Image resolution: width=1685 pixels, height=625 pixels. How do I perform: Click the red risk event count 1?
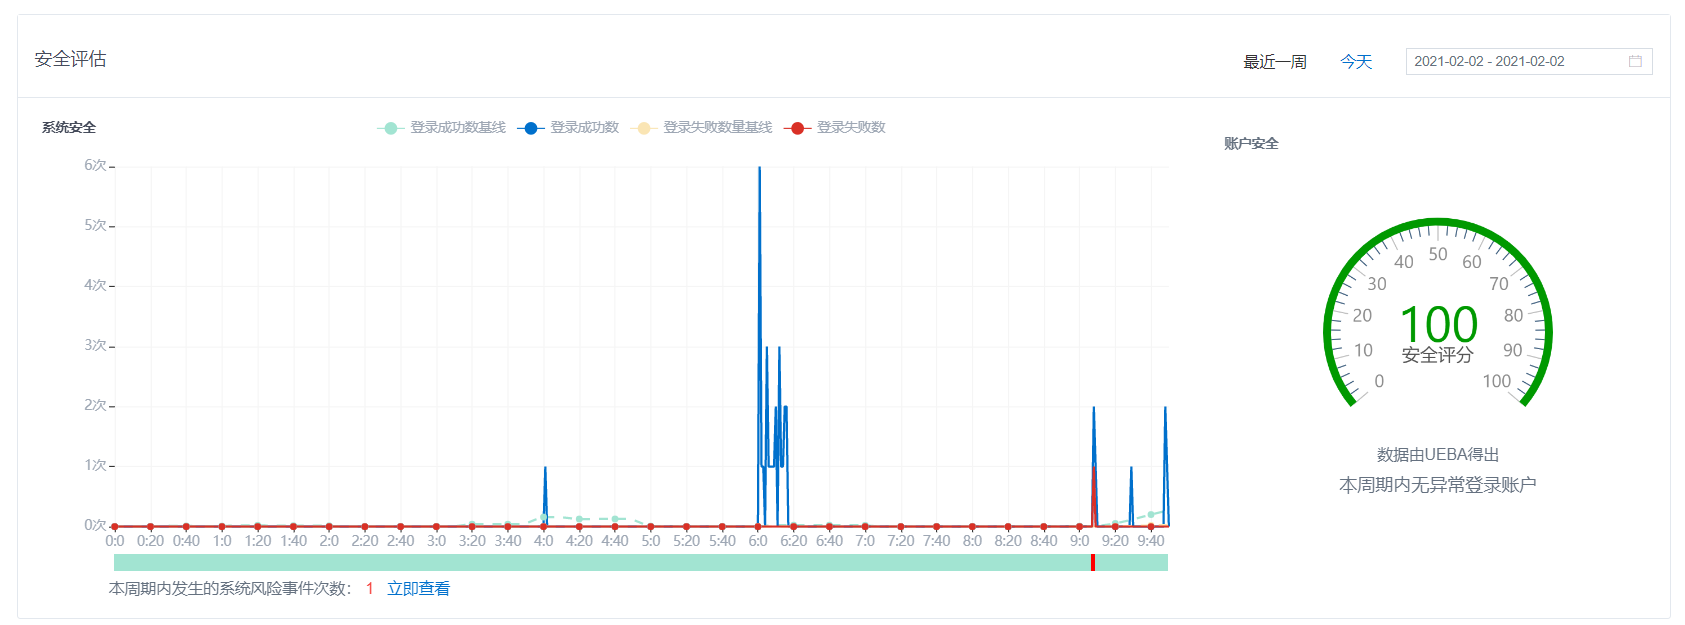[369, 589]
